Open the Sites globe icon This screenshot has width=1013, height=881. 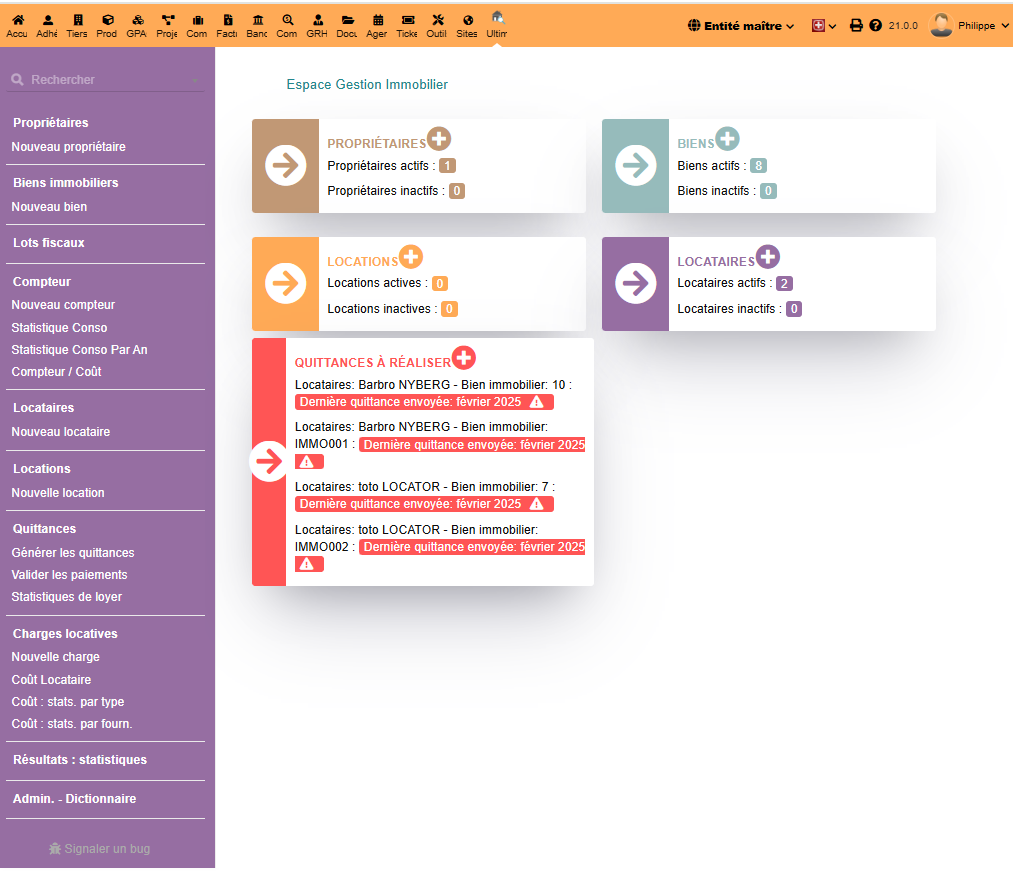tap(468, 20)
